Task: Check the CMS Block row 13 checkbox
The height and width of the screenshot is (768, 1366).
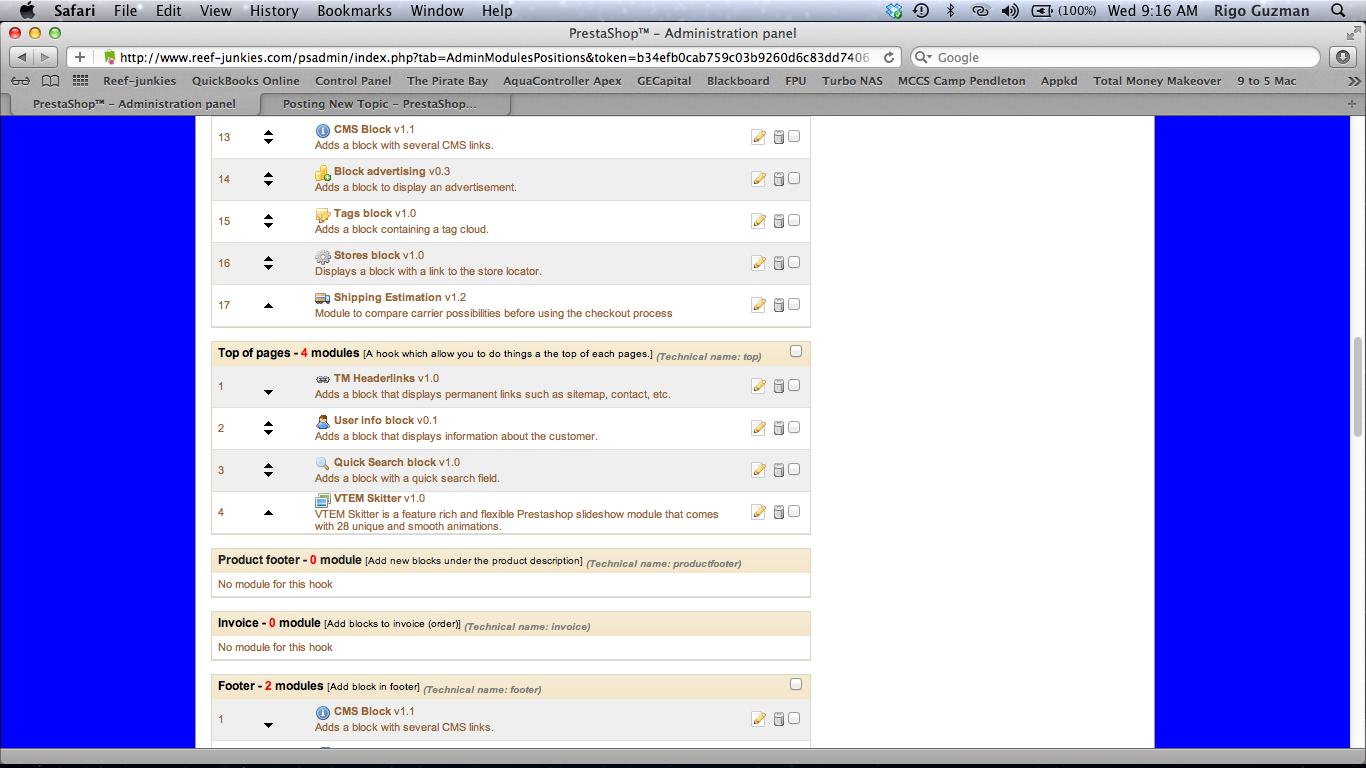Action: [x=794, y=136]
